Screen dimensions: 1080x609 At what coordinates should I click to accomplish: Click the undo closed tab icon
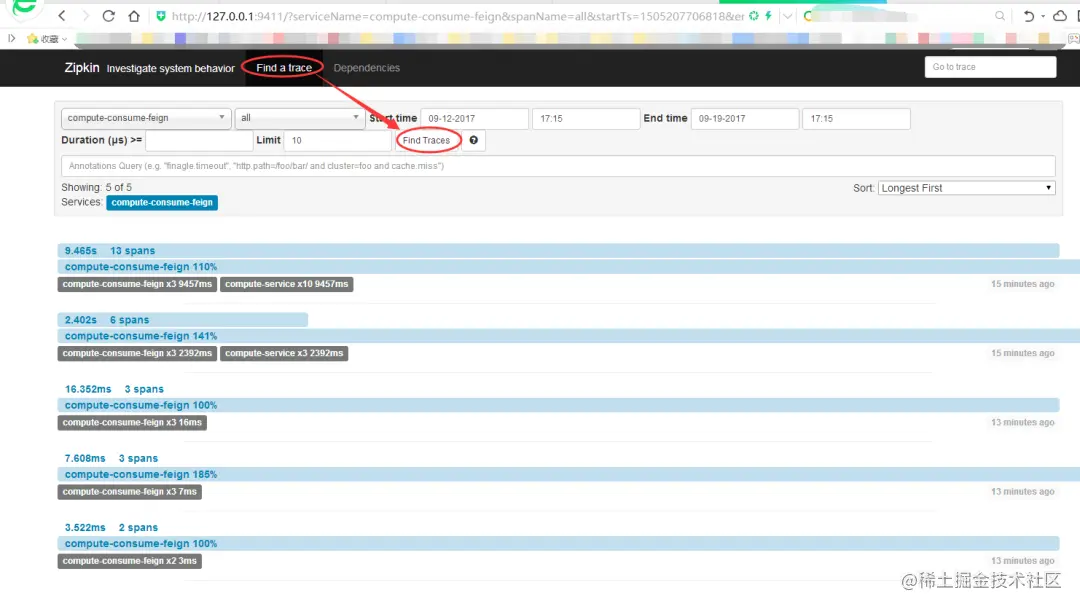click(1028, 16)
